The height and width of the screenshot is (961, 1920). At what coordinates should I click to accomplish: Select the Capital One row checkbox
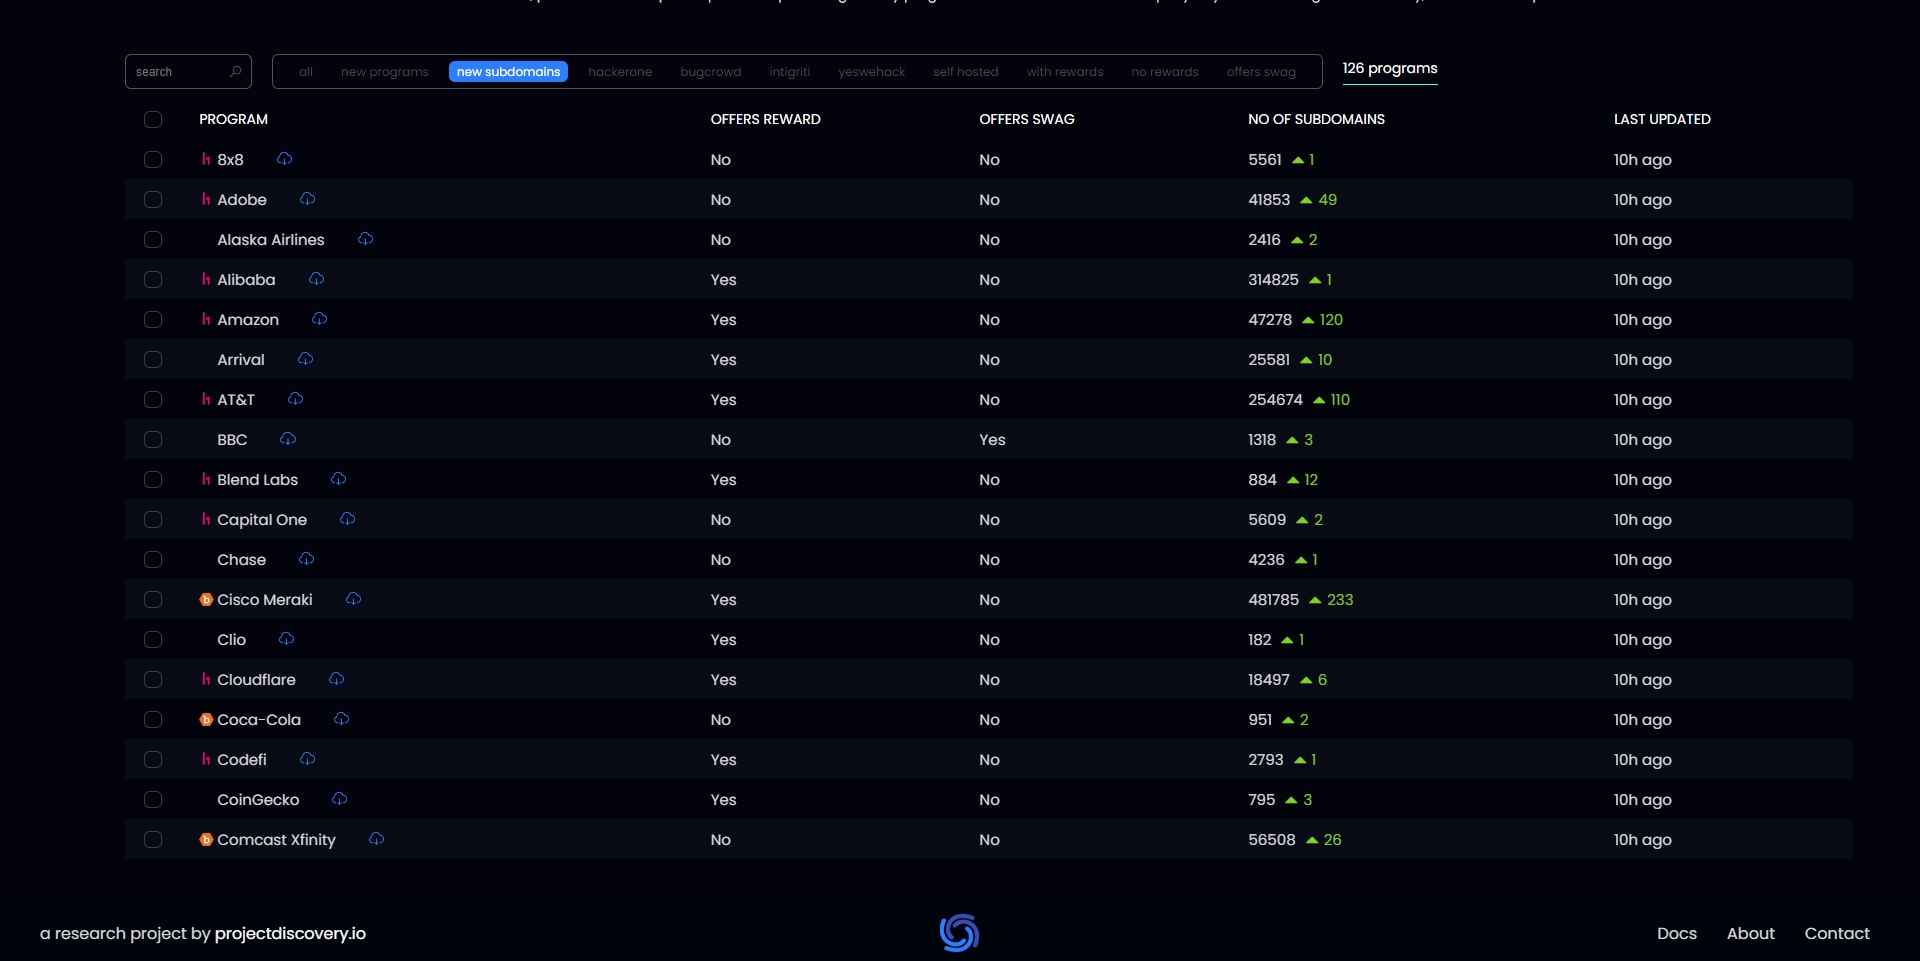(153, 520)
